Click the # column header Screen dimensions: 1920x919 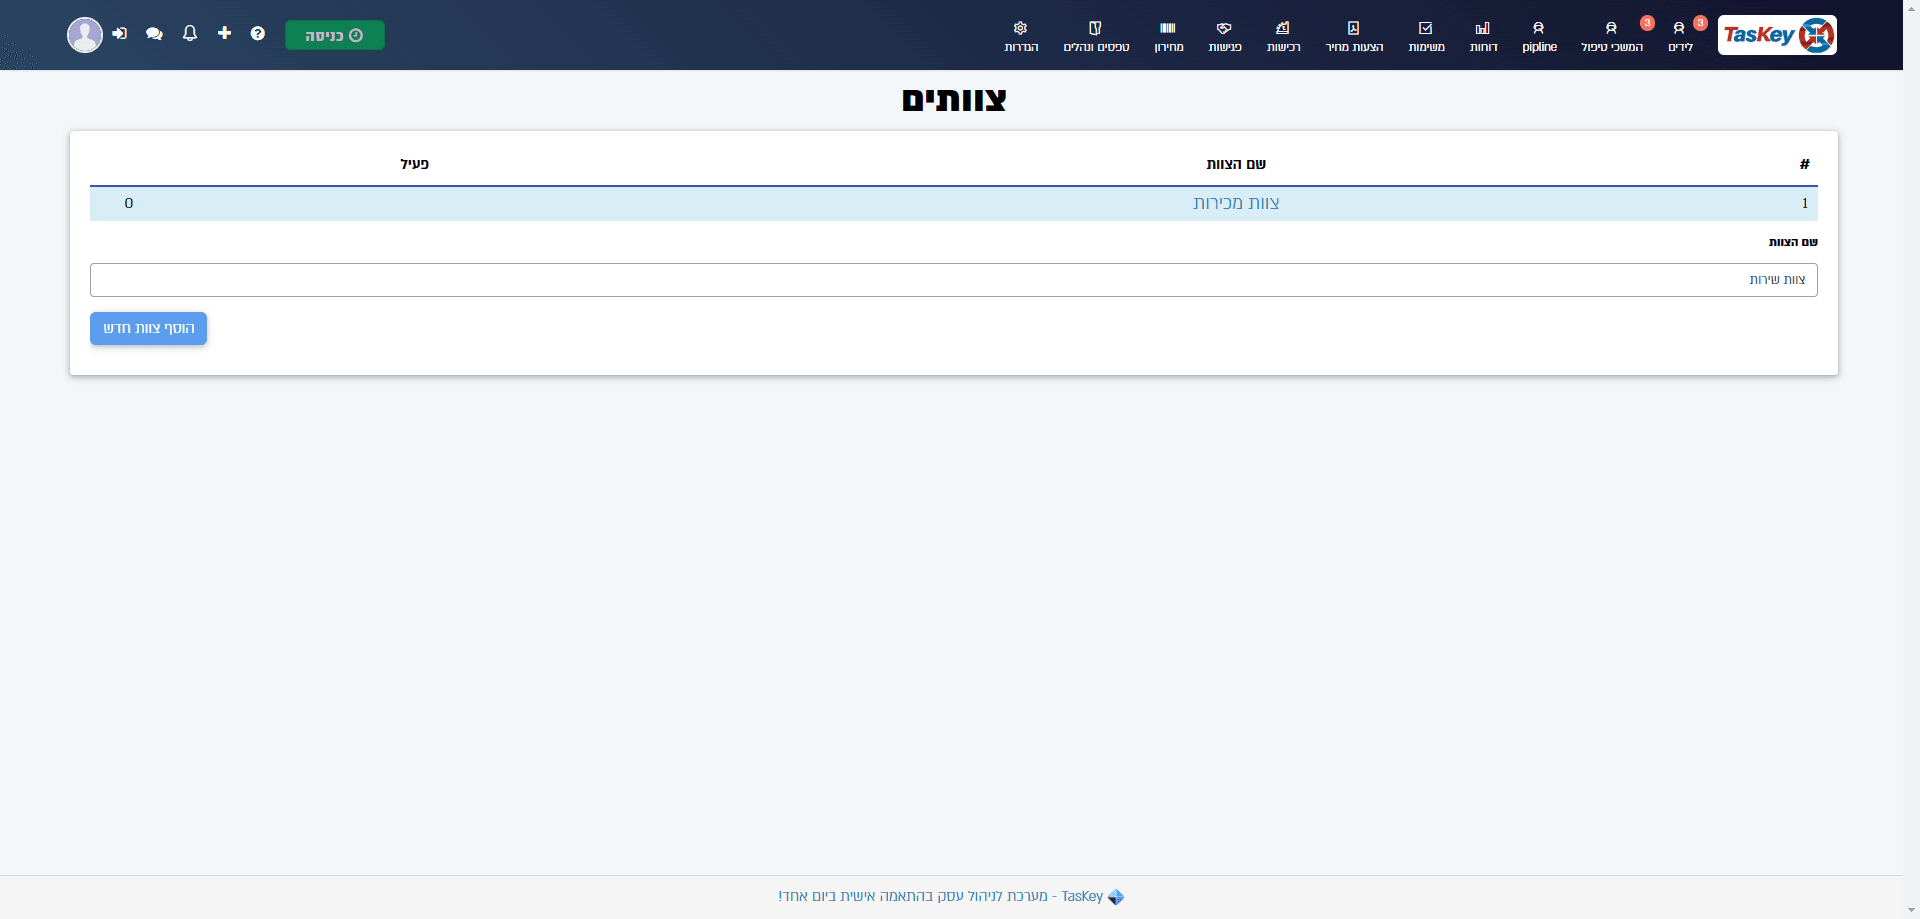pos(1805,164)
